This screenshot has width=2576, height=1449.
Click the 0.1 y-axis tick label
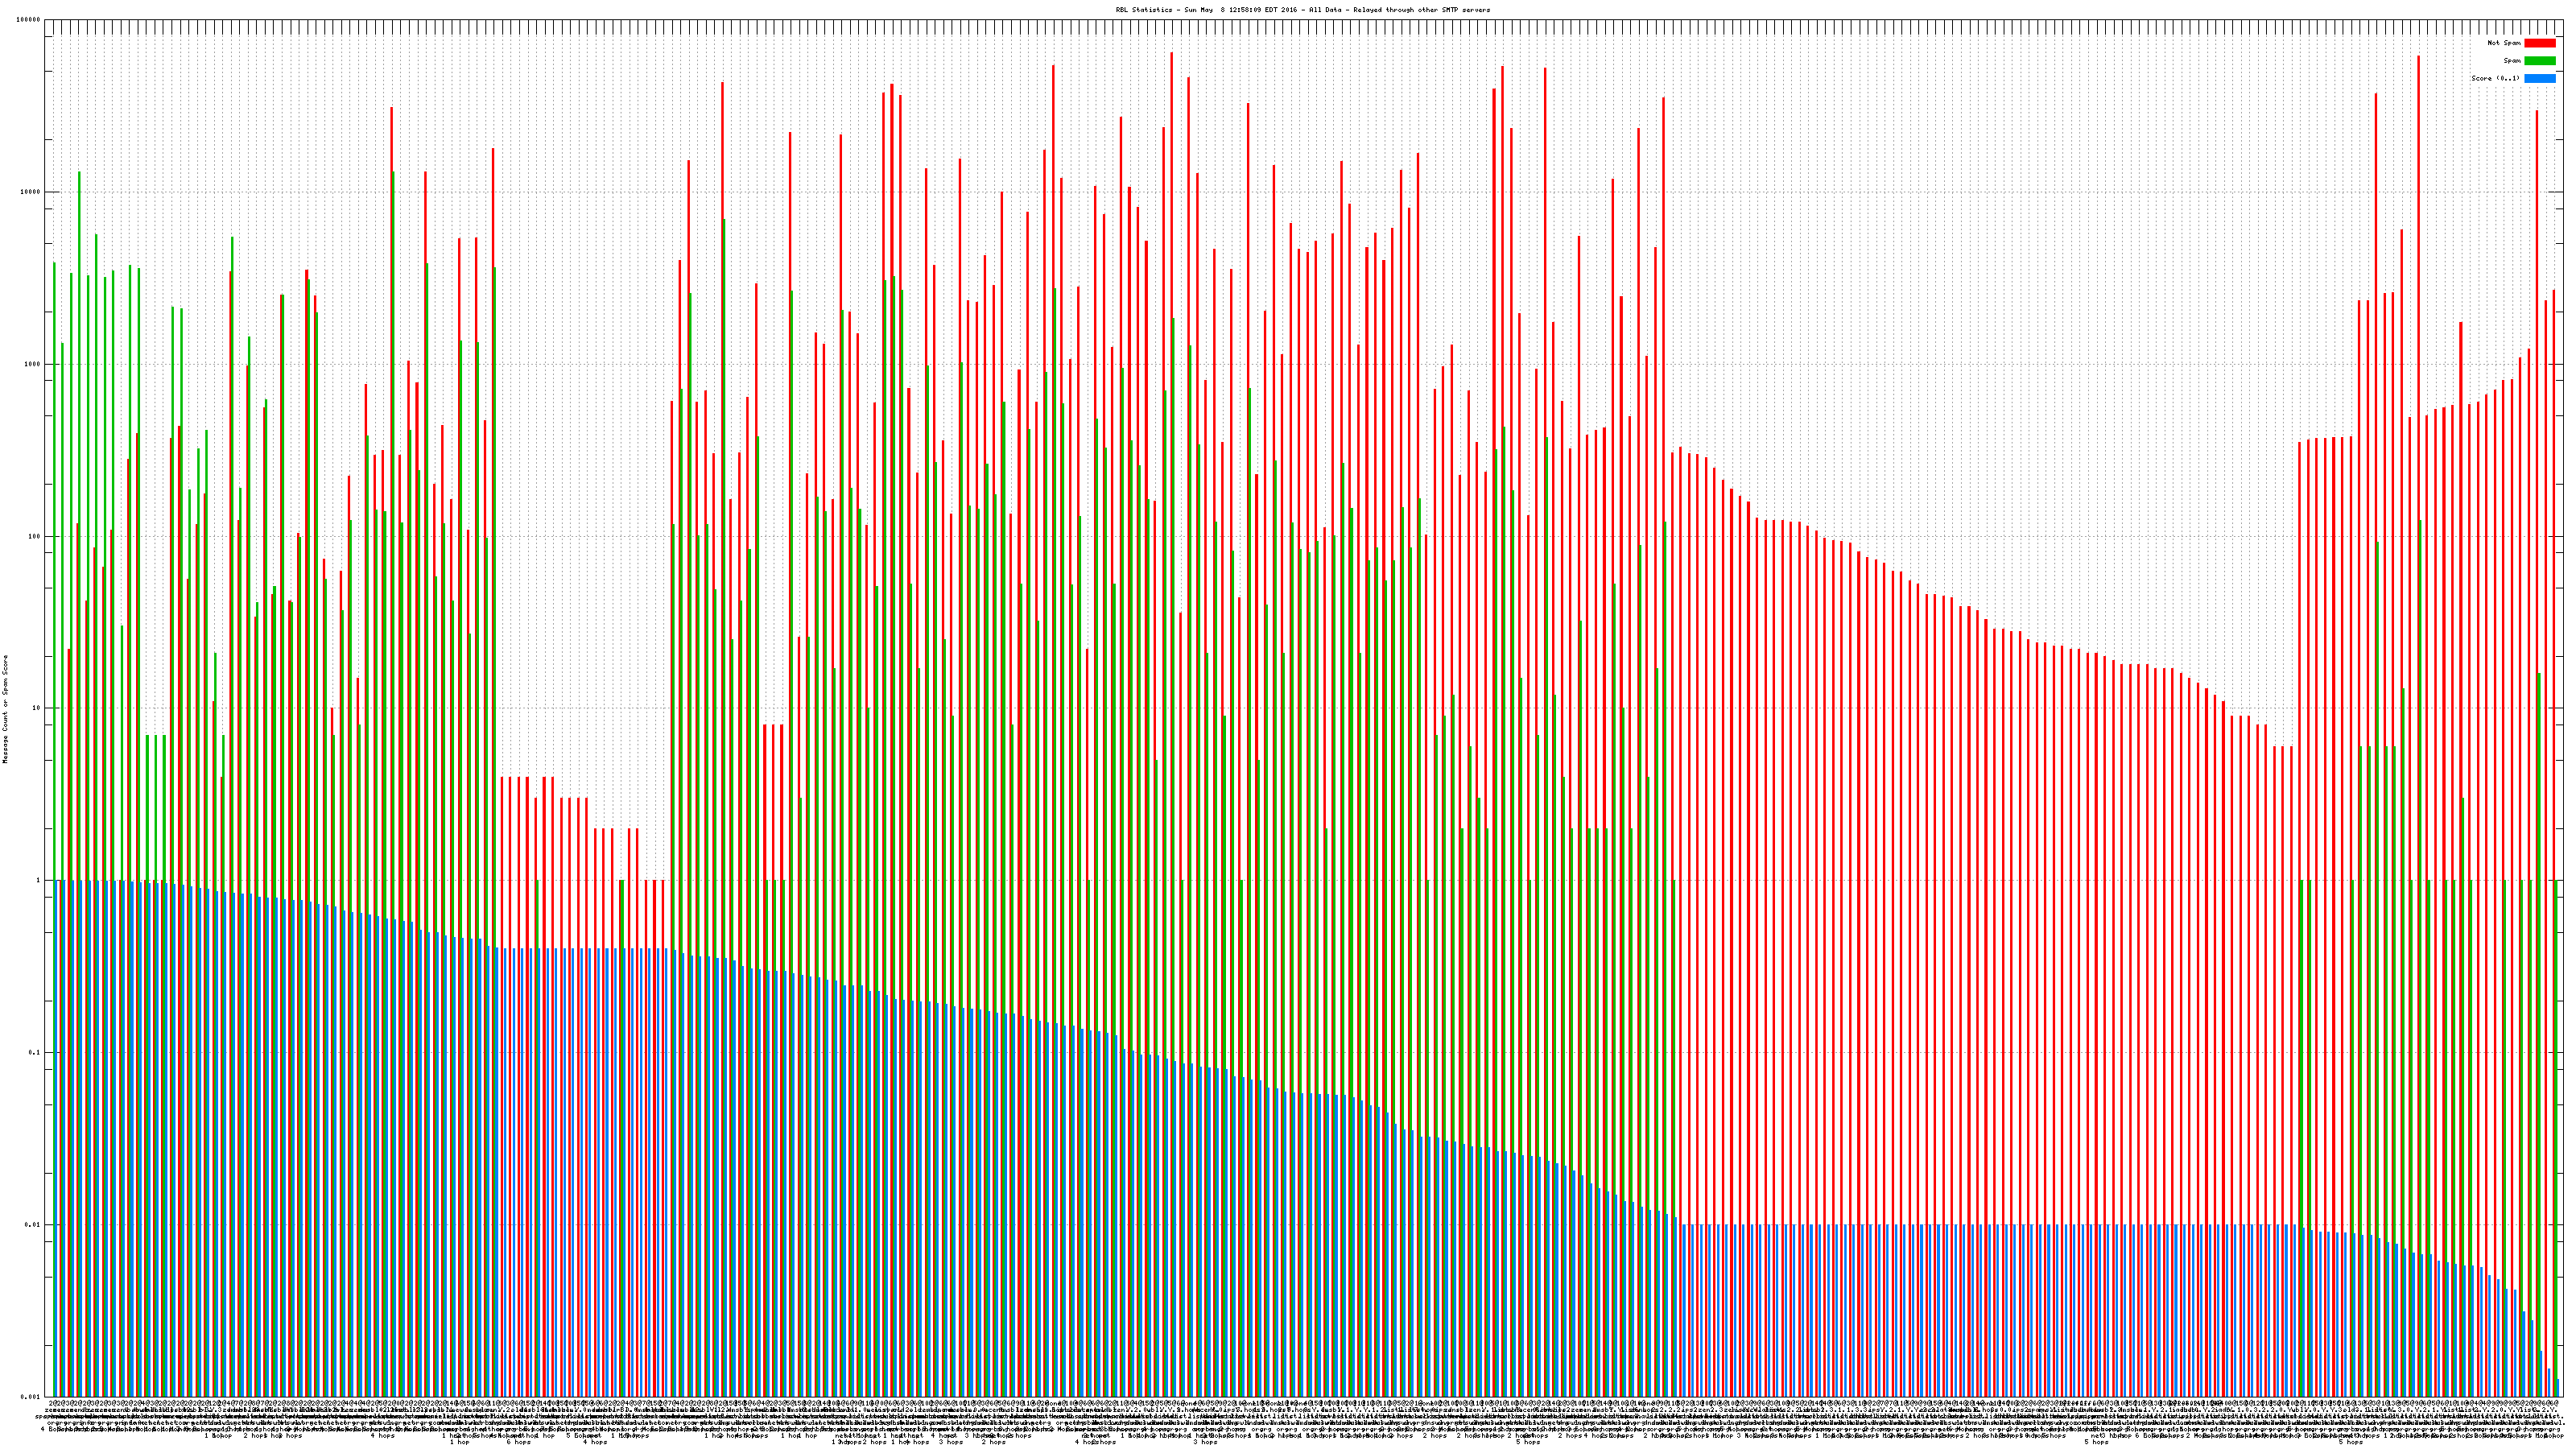pos(35,1052)
